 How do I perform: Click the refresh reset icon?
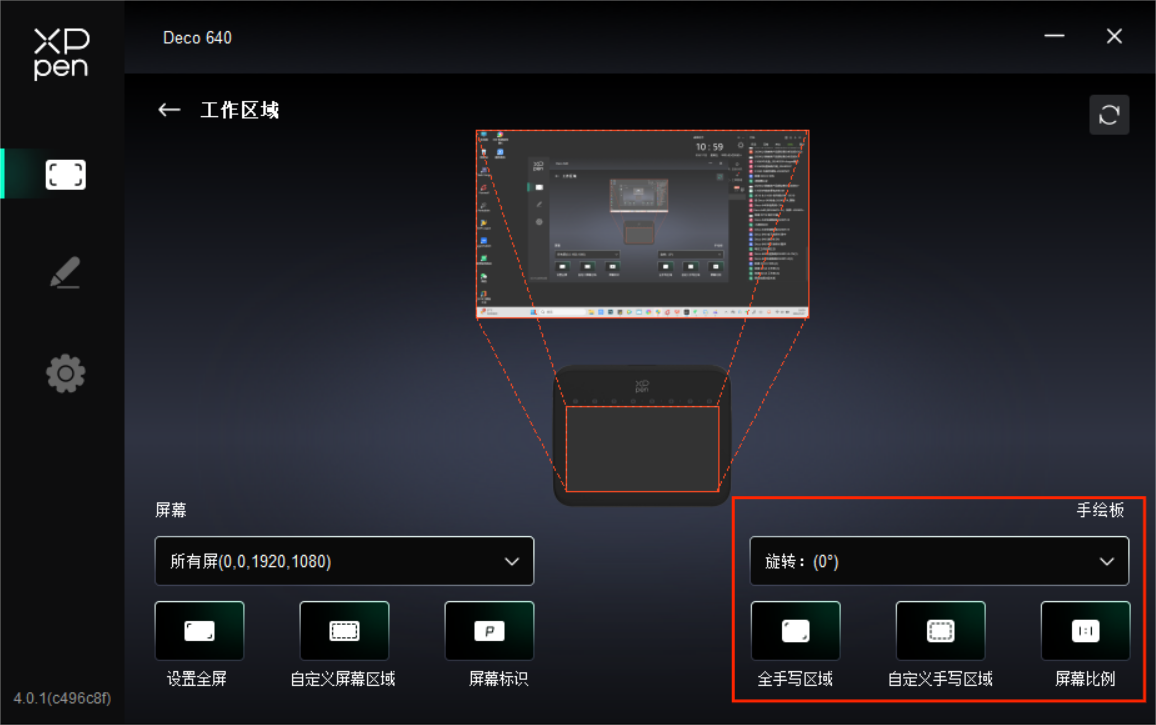[1109, 115]
